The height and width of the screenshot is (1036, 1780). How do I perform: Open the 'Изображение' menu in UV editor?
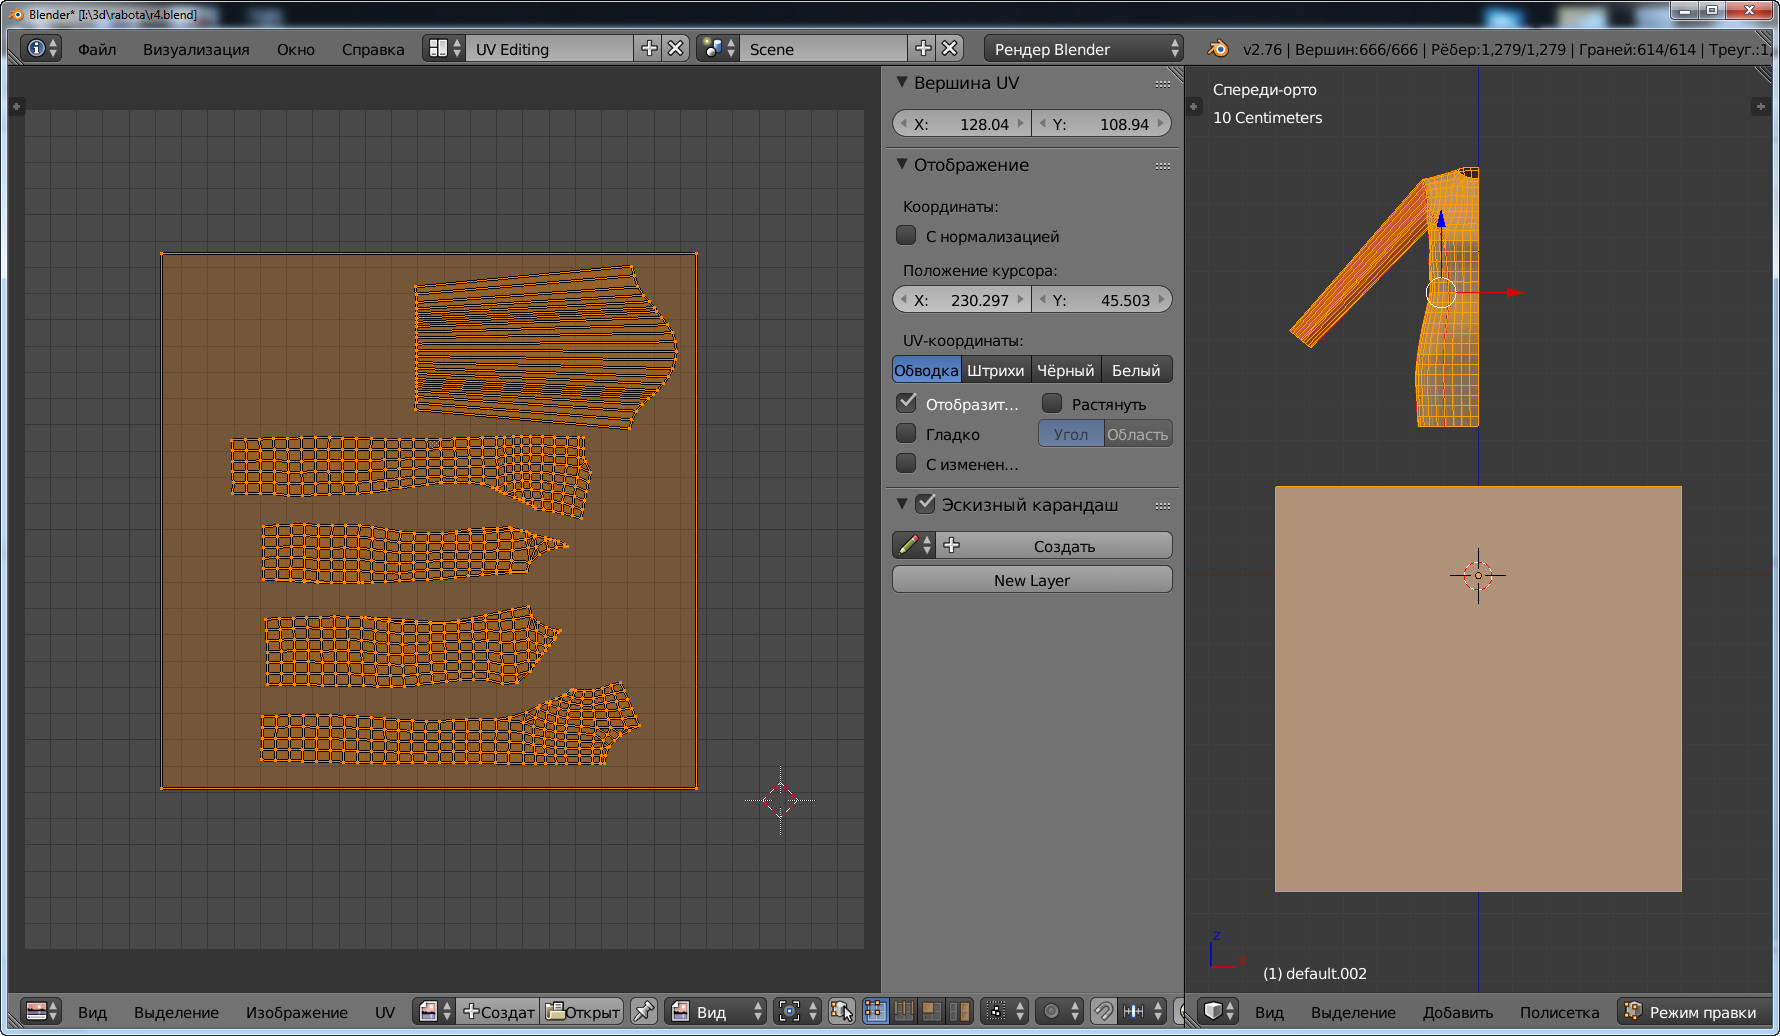click(x=297, y=1012)
